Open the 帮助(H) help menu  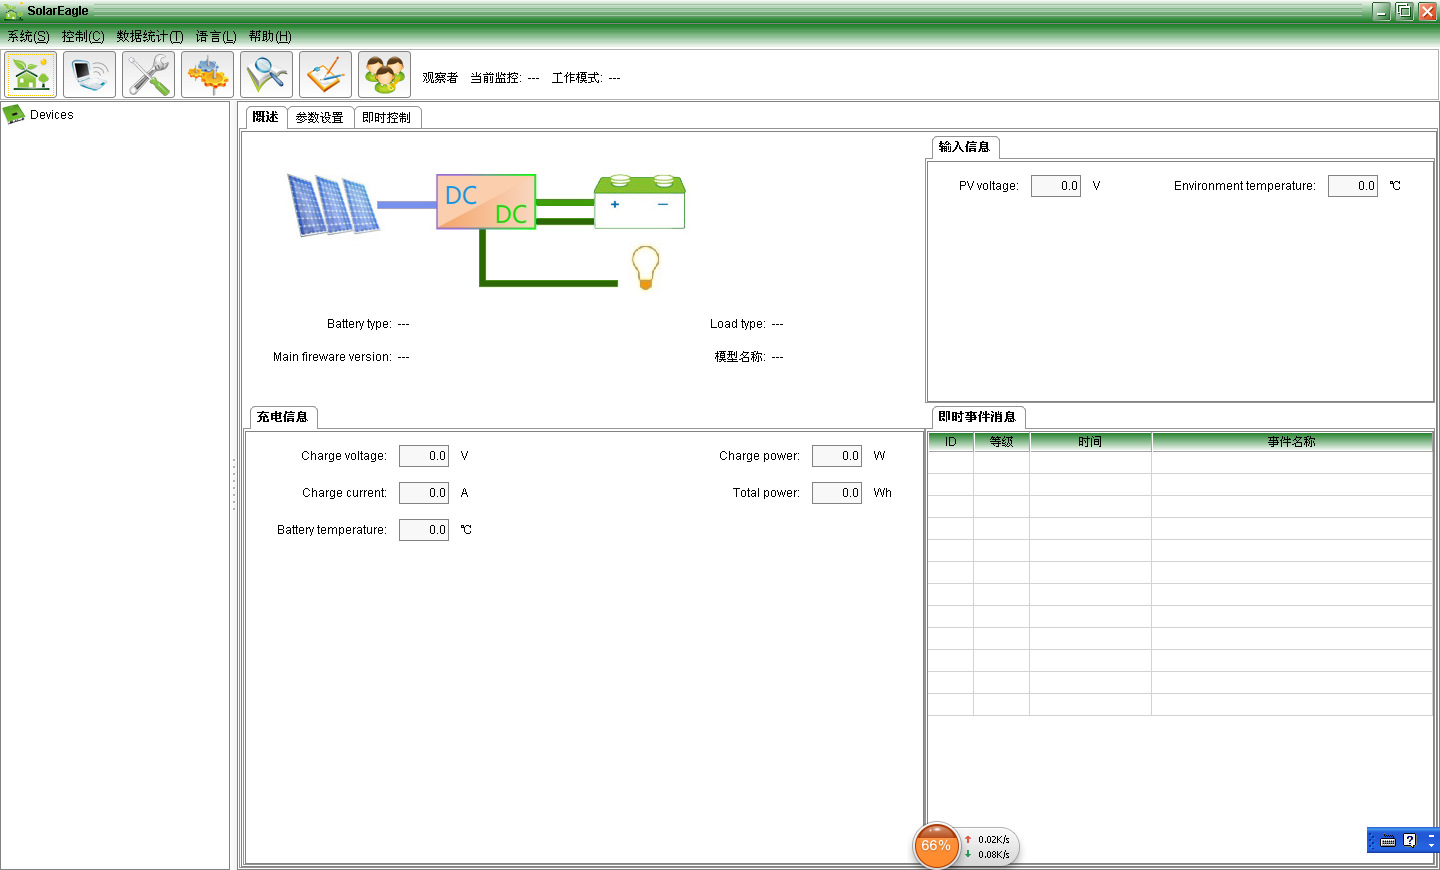pos(270,37)
